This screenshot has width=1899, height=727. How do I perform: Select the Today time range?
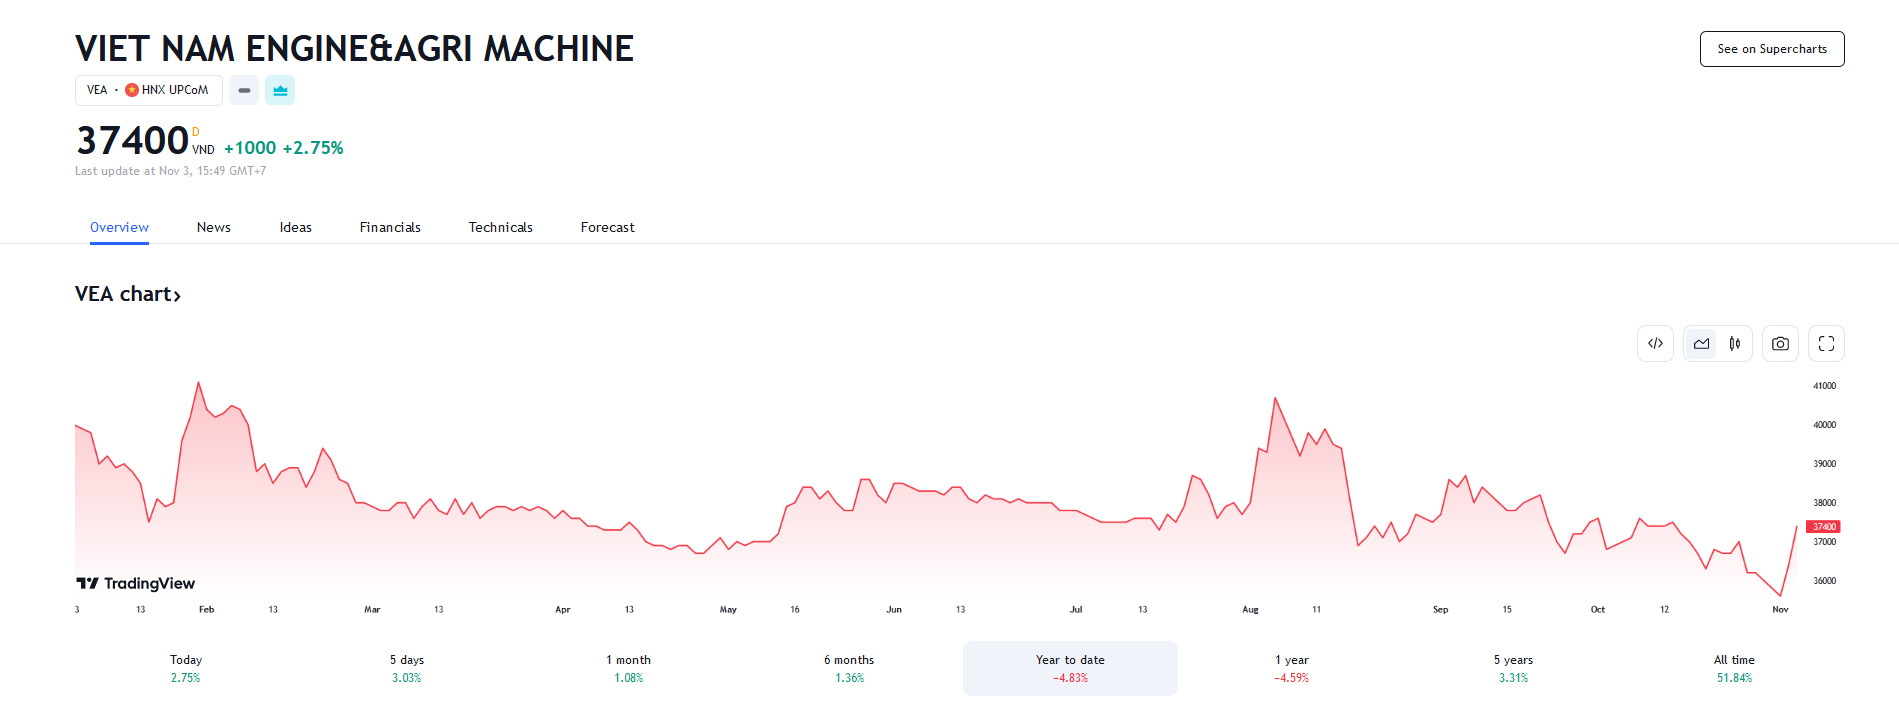(x=186, y=668)
